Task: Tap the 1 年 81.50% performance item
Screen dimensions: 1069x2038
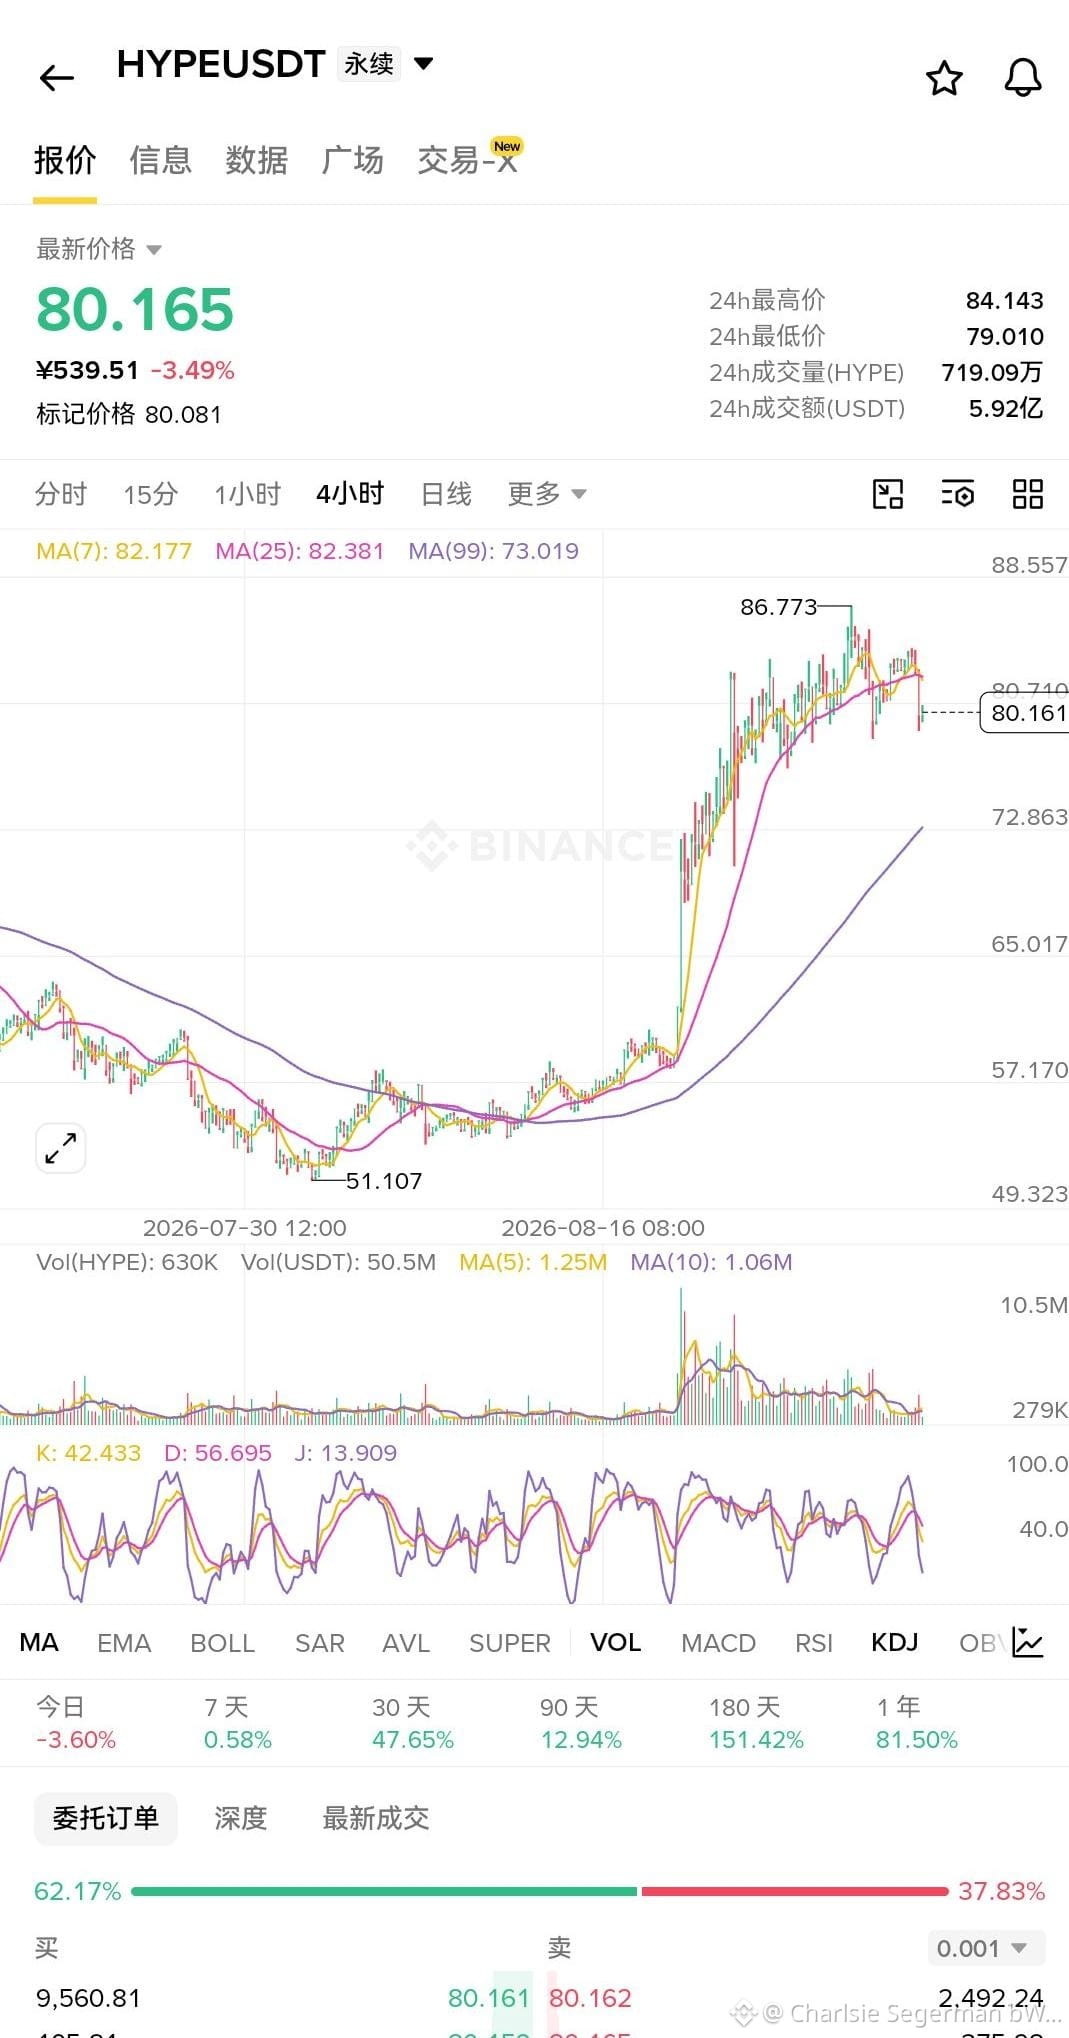Action: pos(917,1723)
